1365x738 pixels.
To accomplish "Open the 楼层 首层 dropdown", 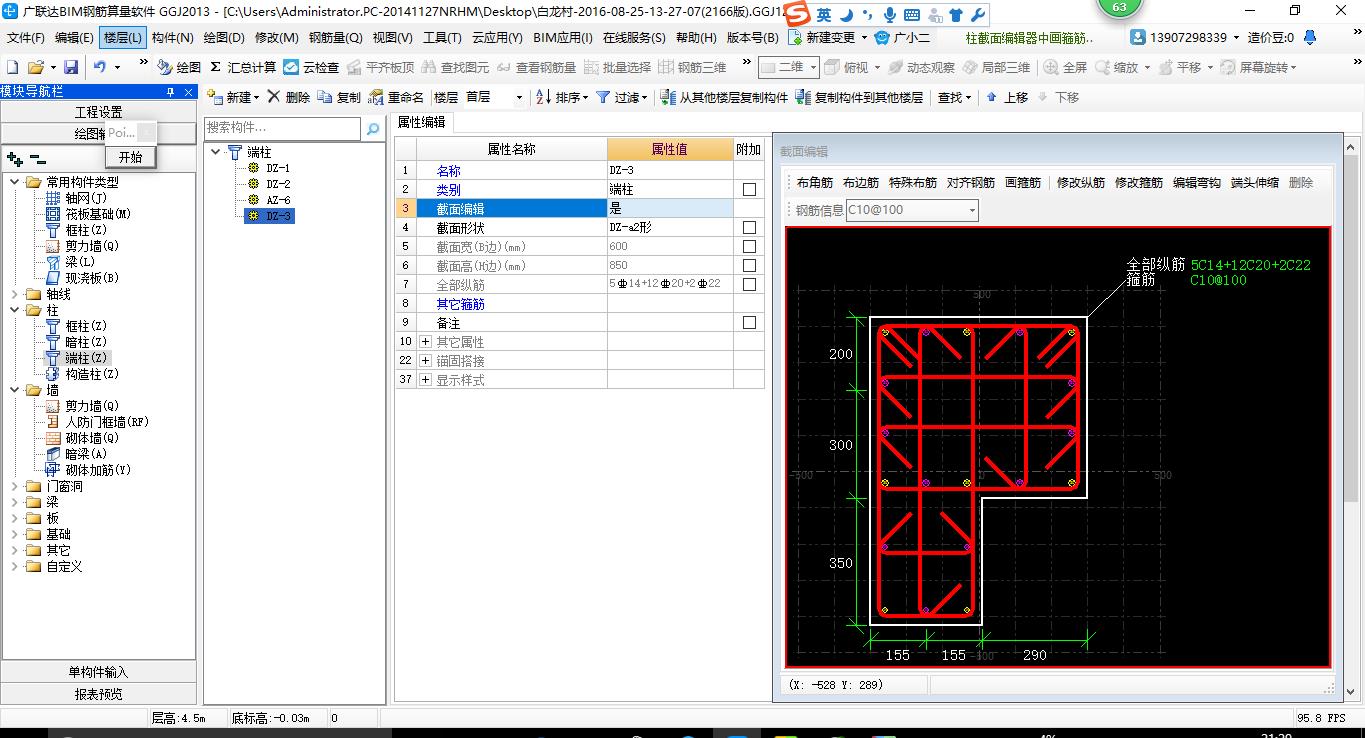I will click(x=519, y=98).
